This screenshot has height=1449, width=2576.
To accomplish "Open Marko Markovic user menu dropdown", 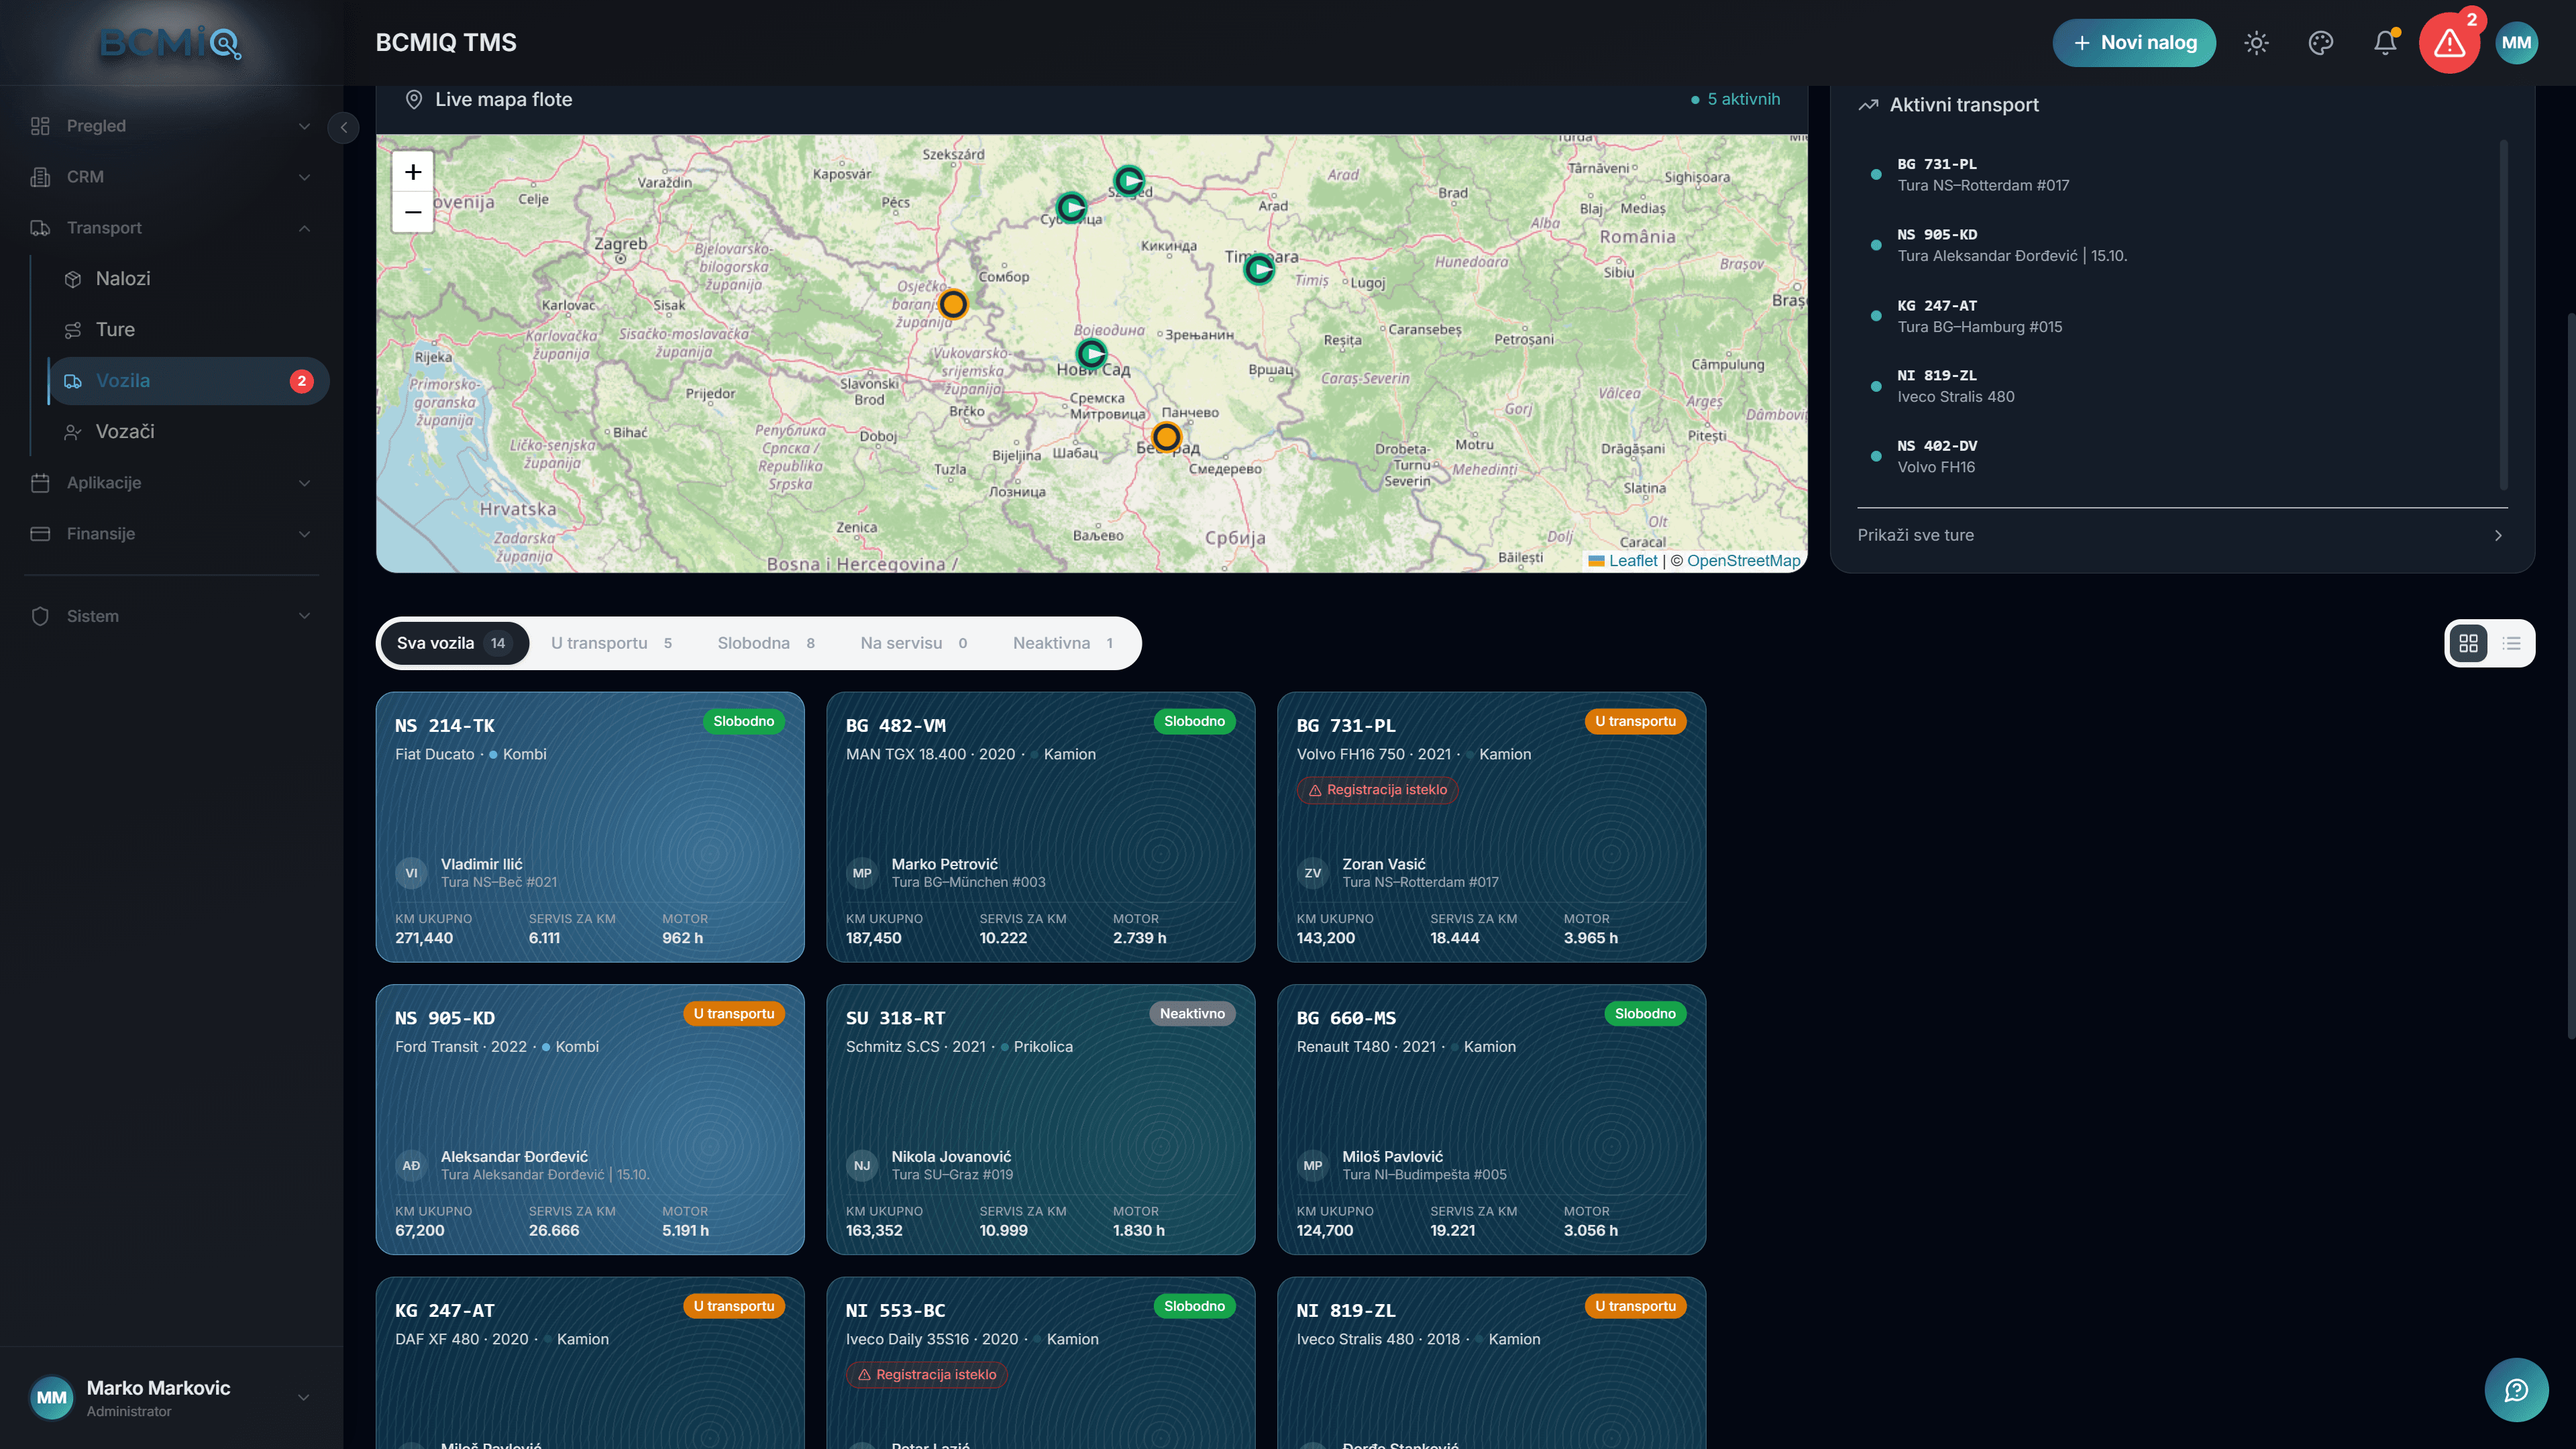I will (x=171, y=1397).
